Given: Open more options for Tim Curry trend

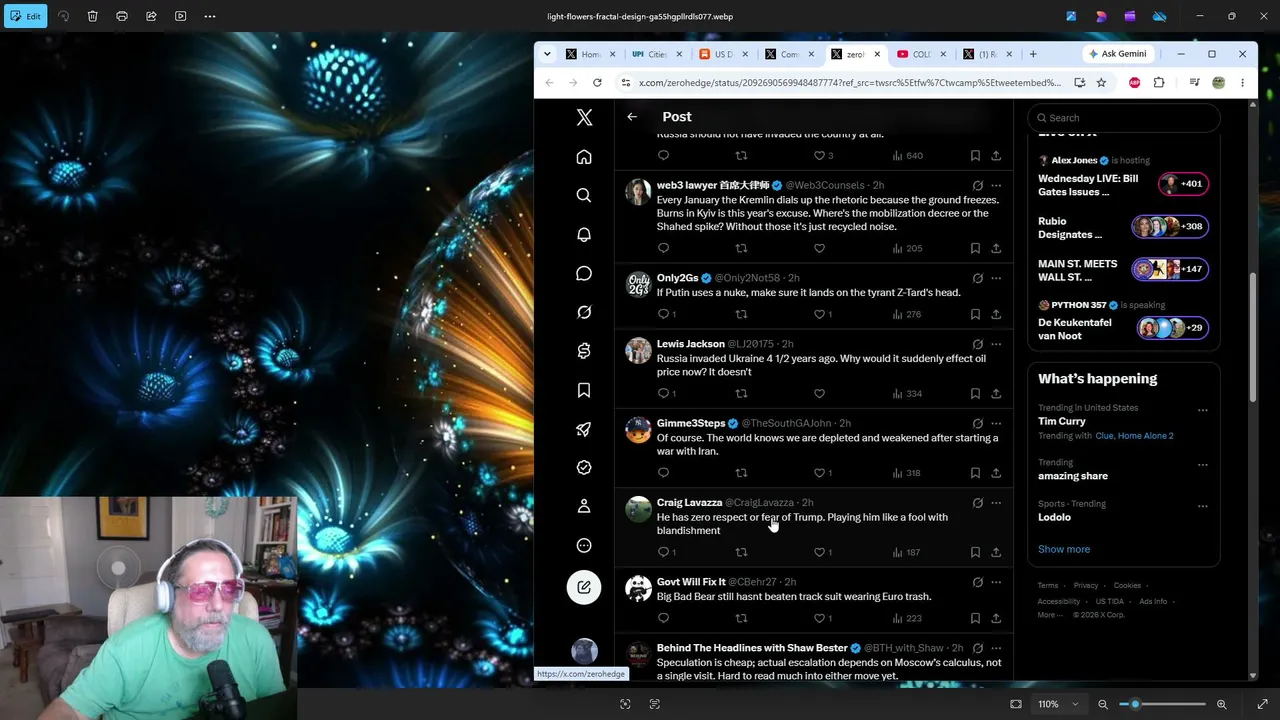Looking at the screenshot, I should (x=1203, y=410).
